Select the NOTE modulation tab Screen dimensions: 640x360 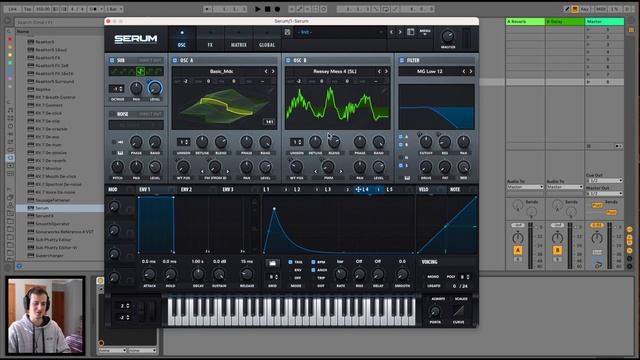coord(455,189)
